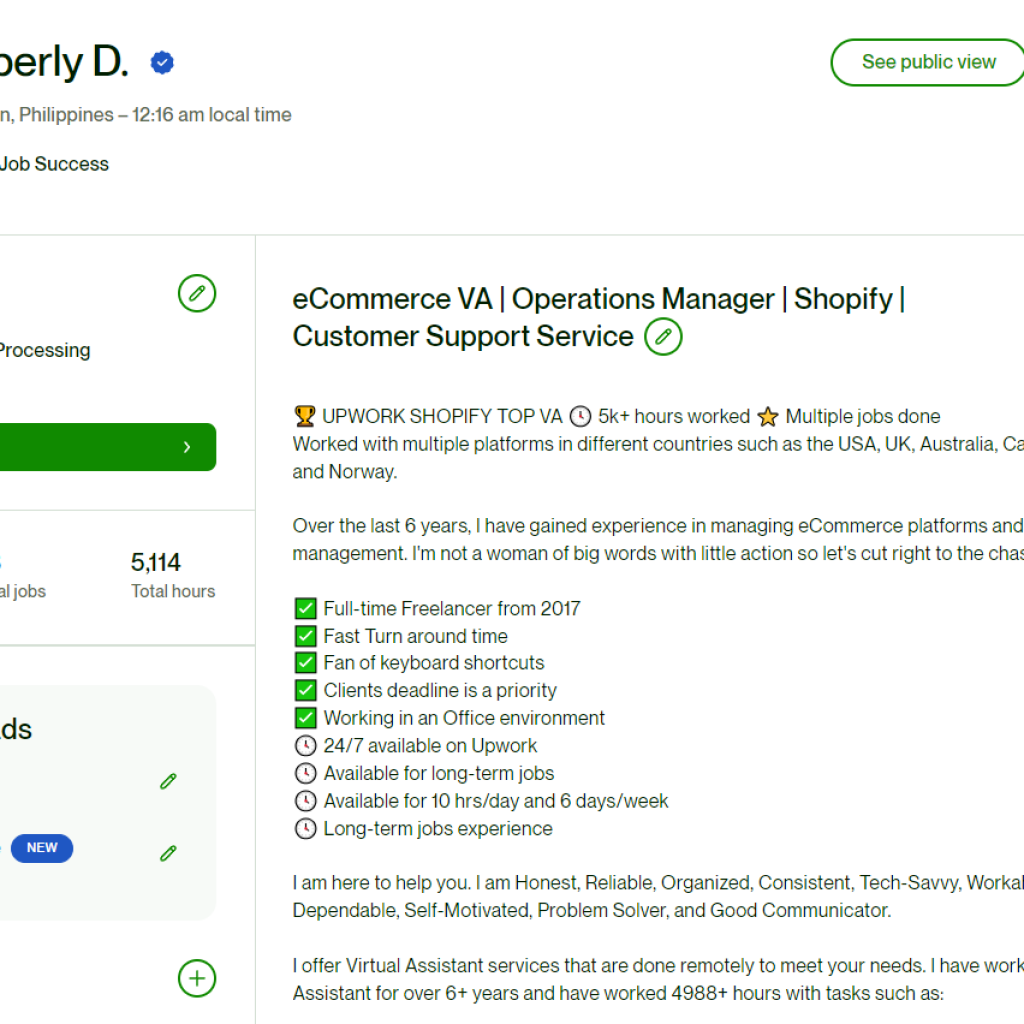Click the trophy emoji before UPWORK SHOPIFY
The image size is (1024, 1024).
pyautogui.click(x=304, y=416)
